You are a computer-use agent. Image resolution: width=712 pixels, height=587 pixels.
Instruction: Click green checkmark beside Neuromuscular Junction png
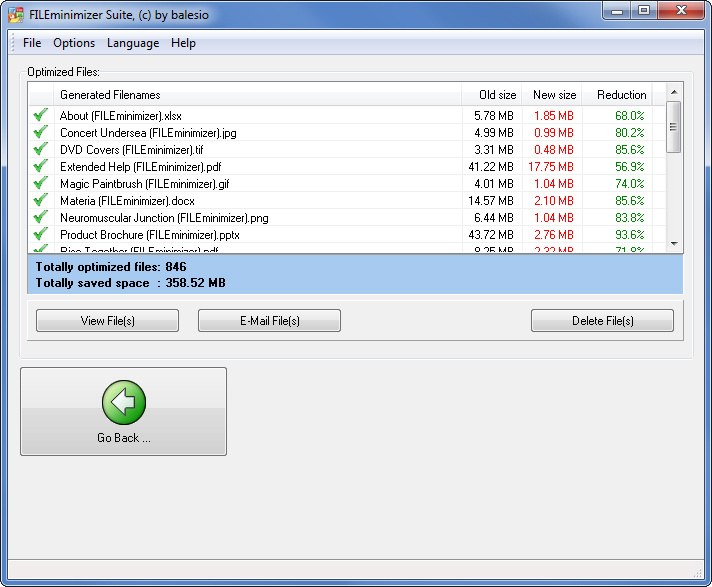41,217
